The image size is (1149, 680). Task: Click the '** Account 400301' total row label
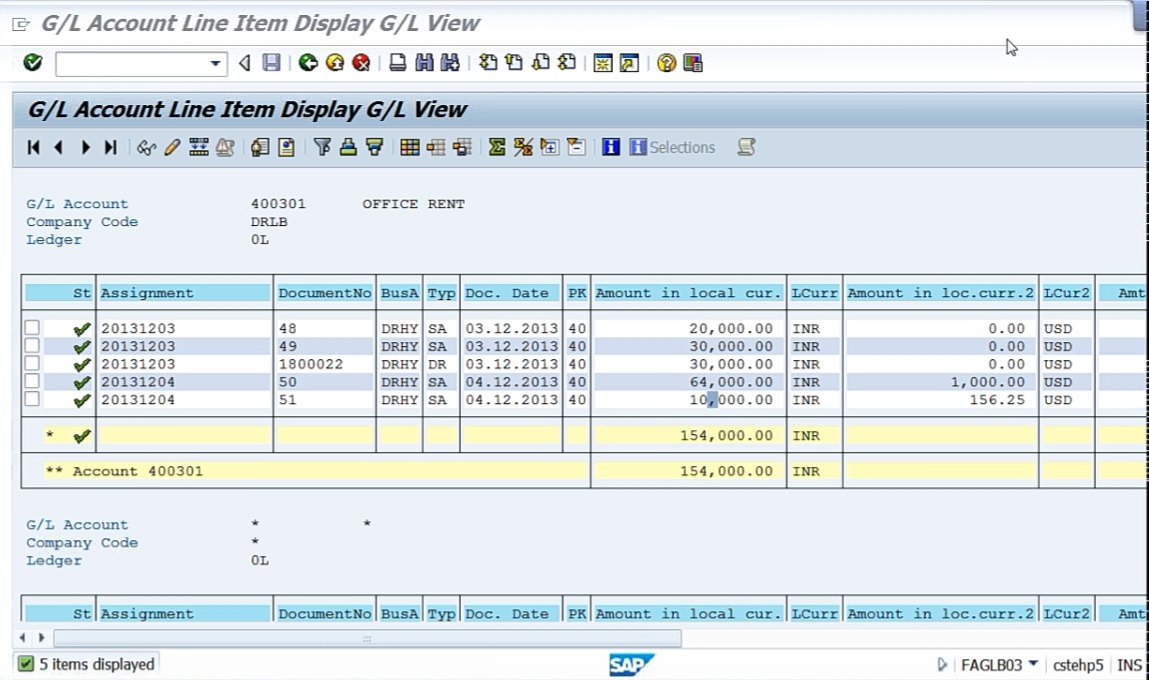click(124, 471)
